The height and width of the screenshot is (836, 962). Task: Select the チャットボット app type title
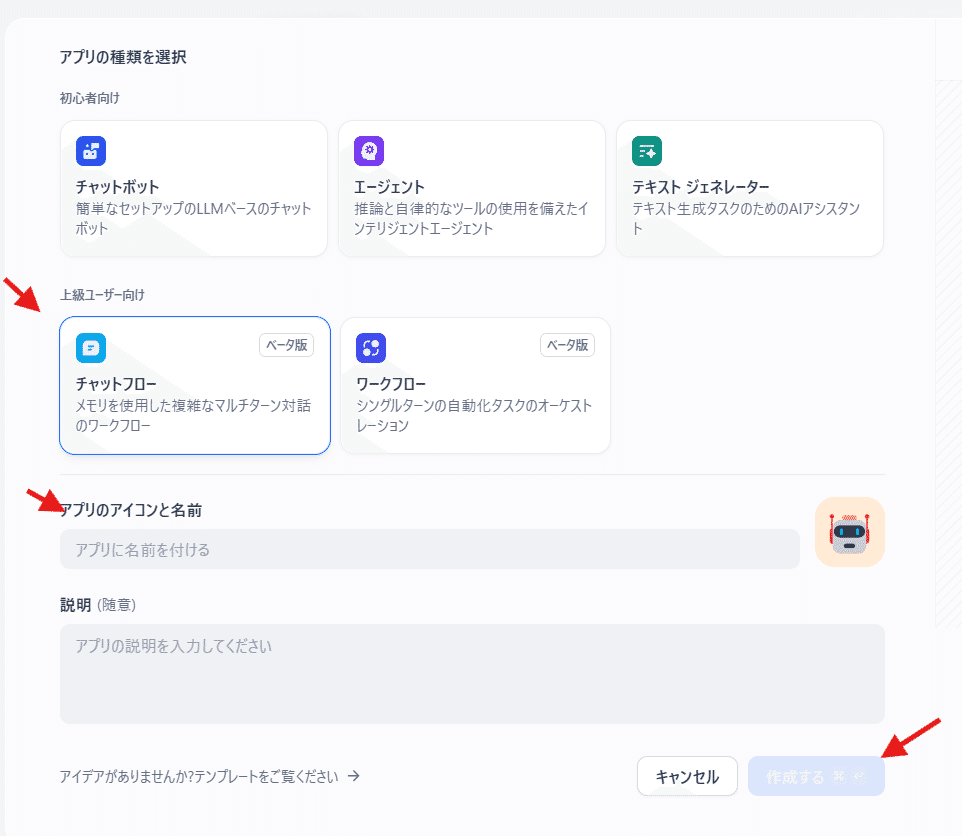117,187
